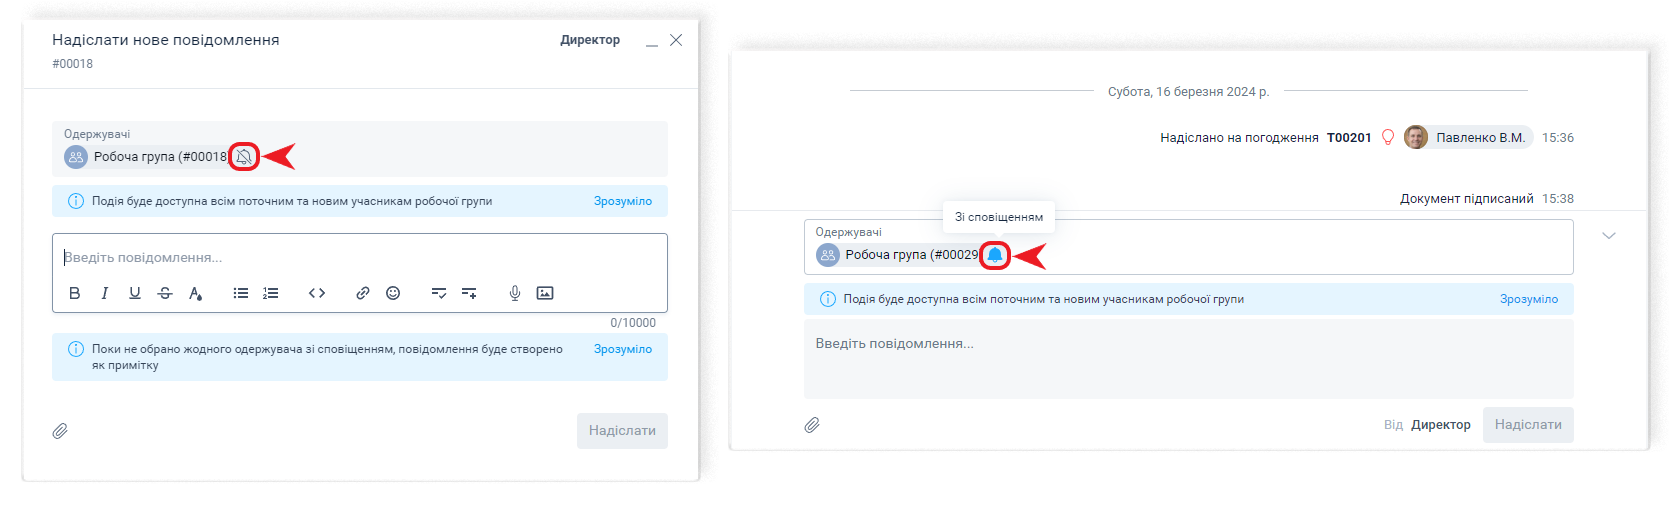Open the text color picker
The width and height of the screenshot is (1675, 507).
click(196, 293)
